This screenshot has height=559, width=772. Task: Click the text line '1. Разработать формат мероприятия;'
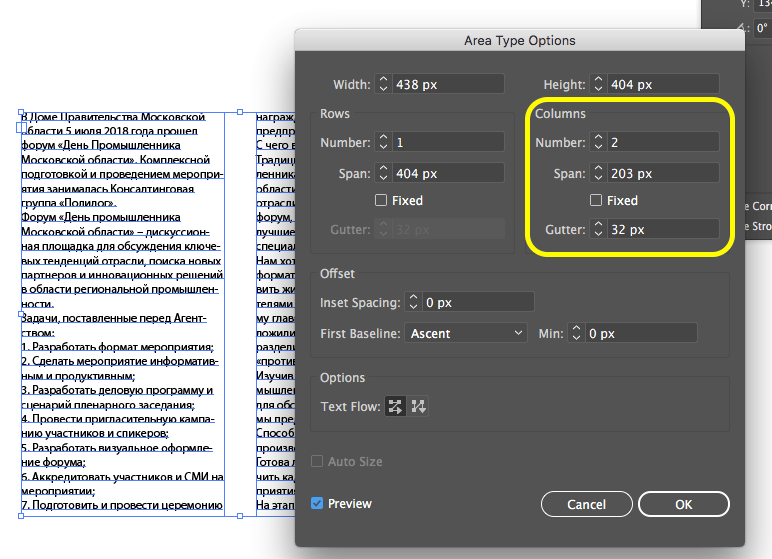click(117, 347)
